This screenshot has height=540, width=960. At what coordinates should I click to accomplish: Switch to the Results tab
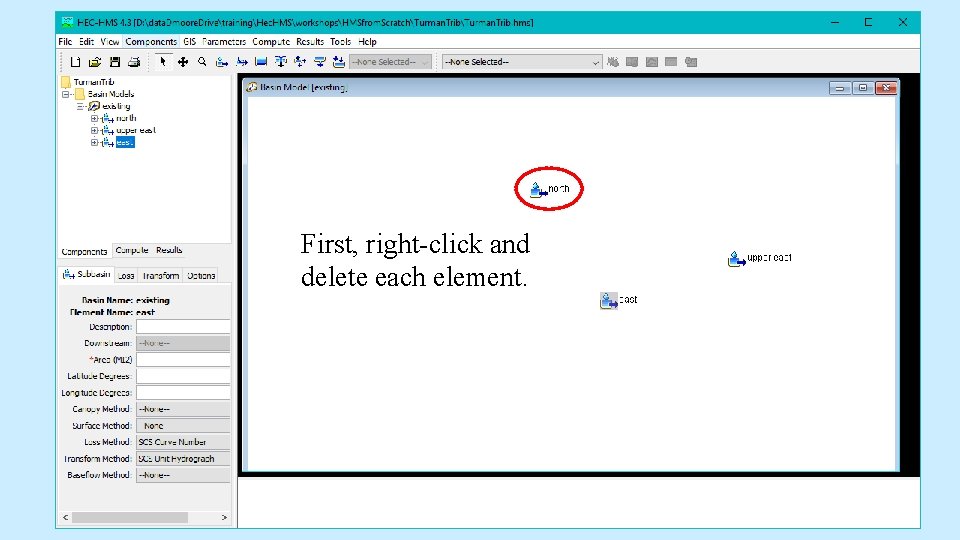169,250
